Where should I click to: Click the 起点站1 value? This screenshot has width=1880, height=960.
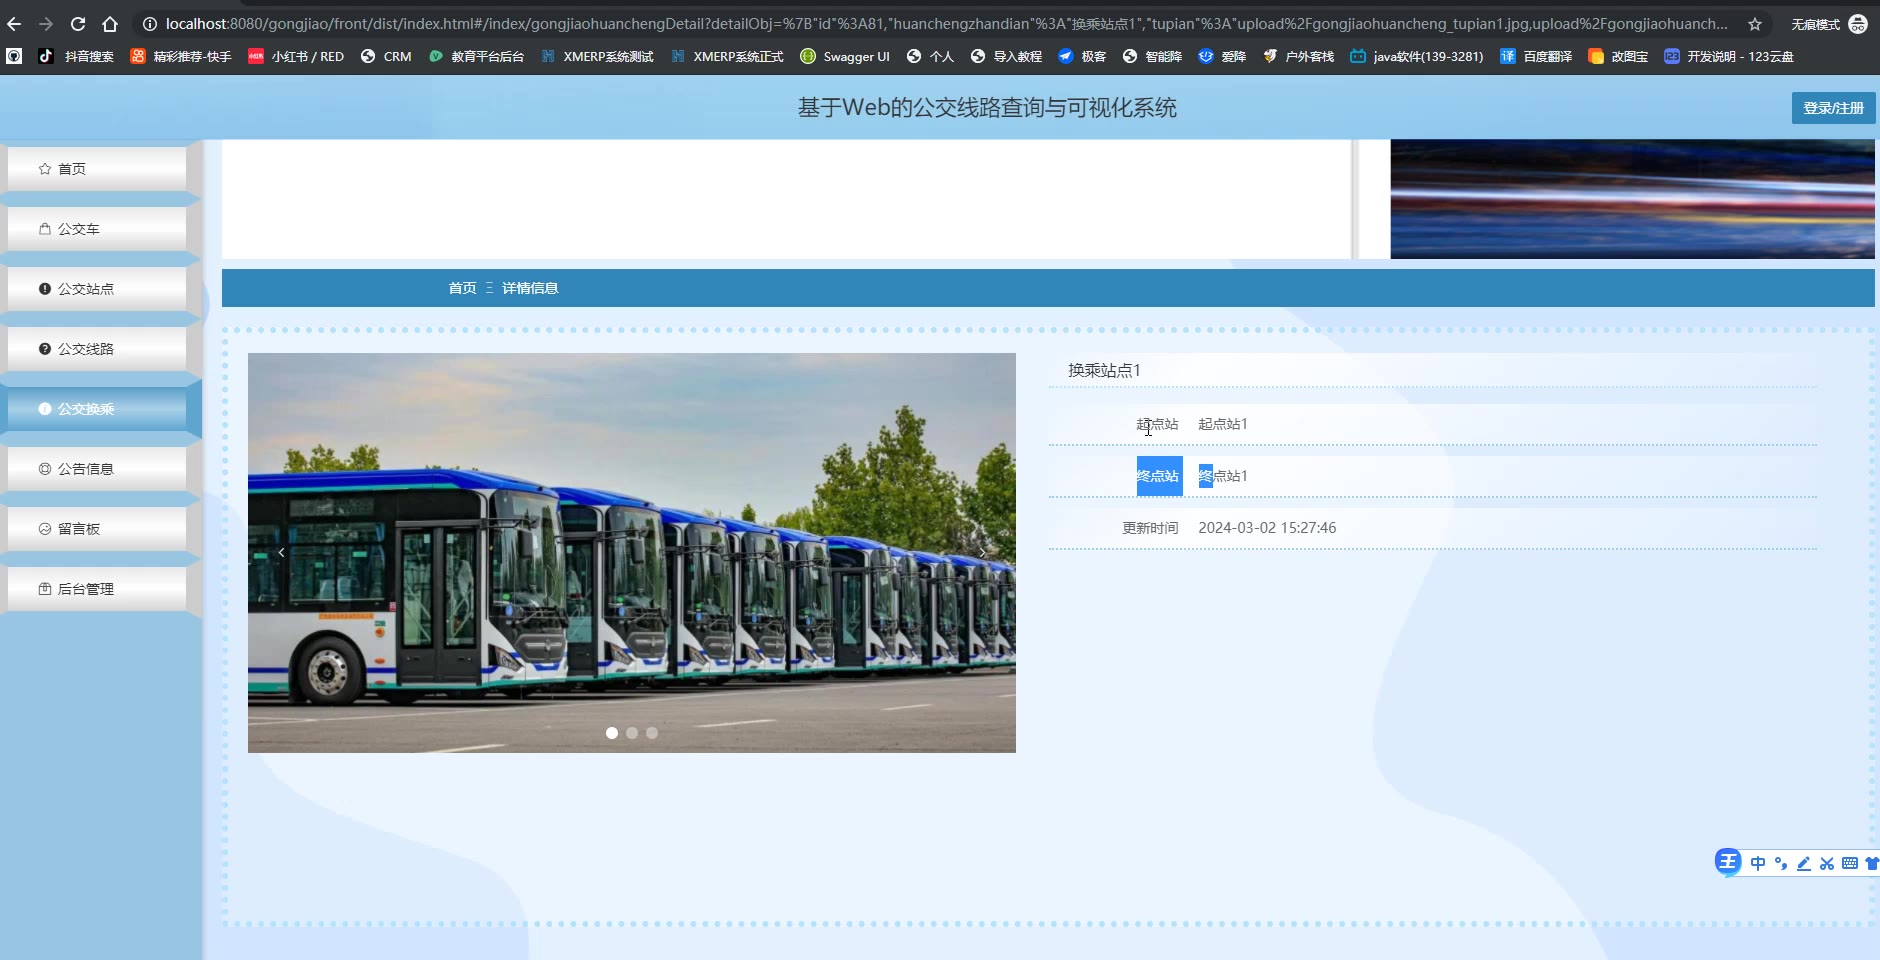[x=1223, y=424]
